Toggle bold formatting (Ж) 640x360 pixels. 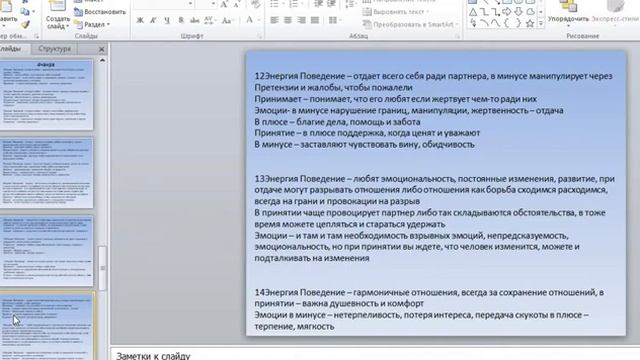(140, 20)
